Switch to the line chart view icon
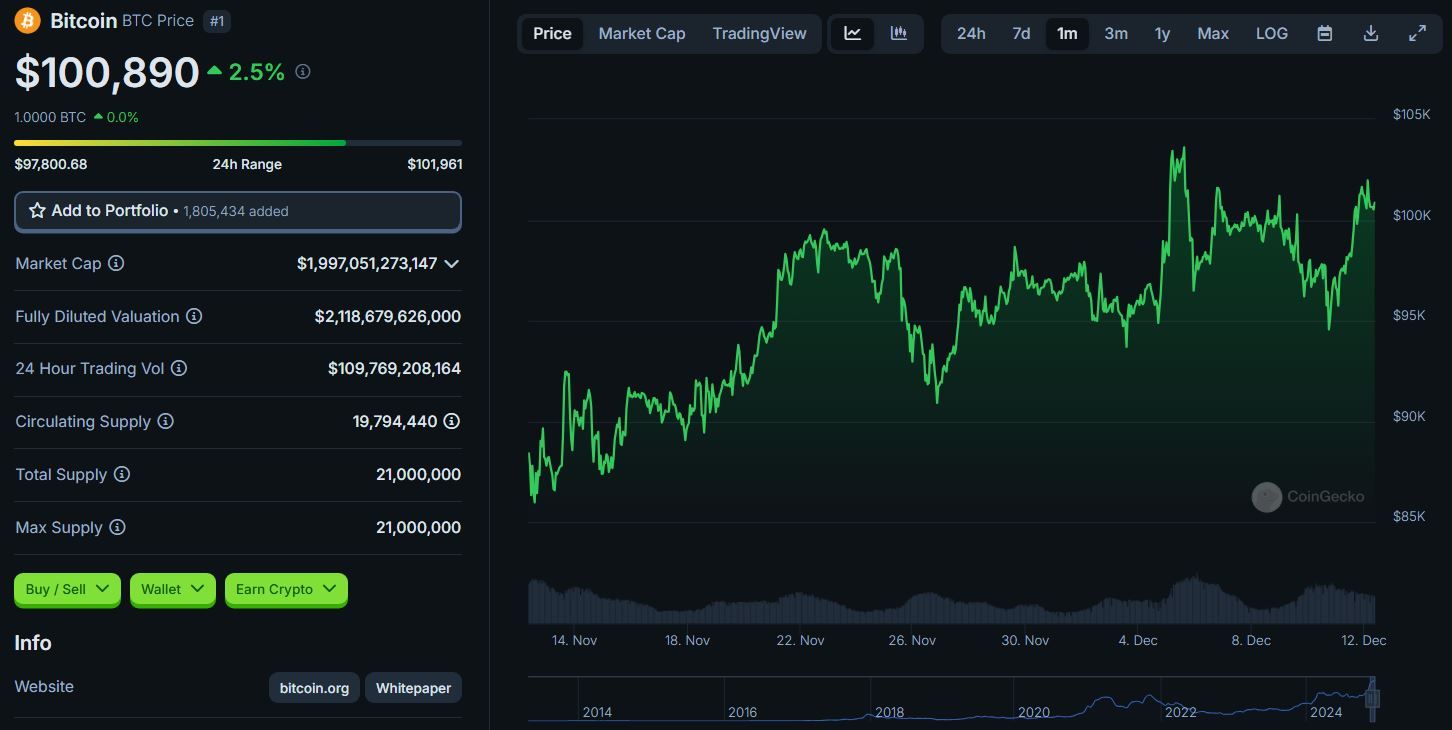Screen dimensions: 1452x730 point(852,33)
